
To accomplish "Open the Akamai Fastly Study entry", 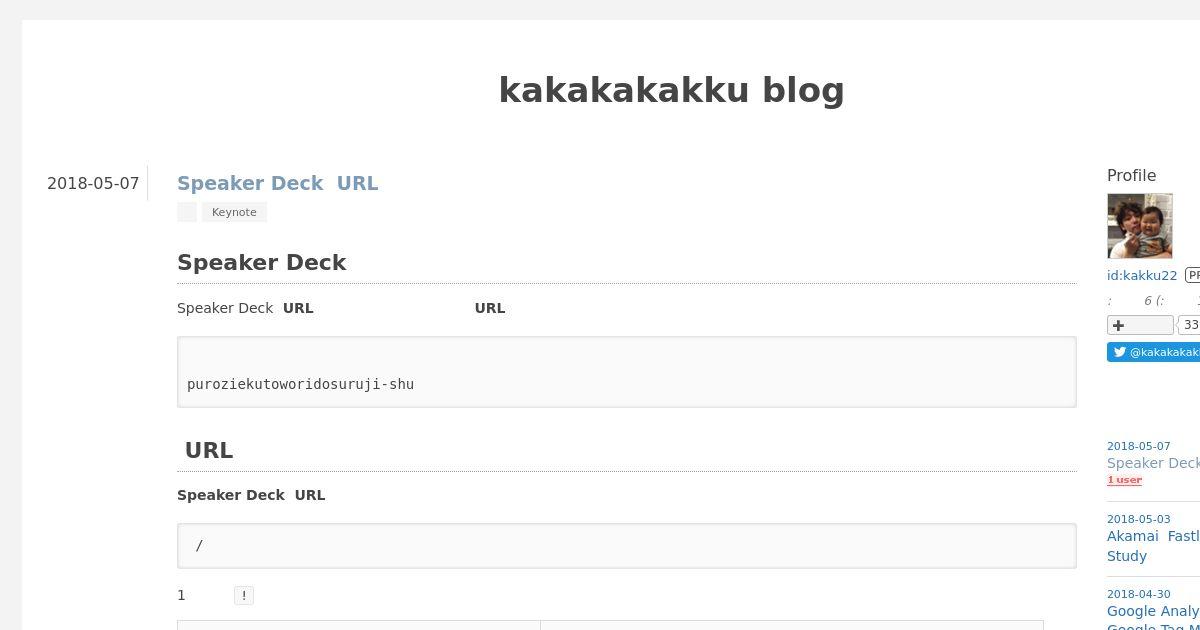I will [x=1153, y=546].
